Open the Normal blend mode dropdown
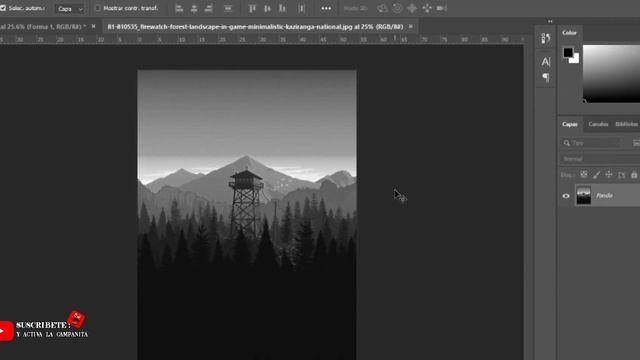This screenshot has height=360, width=640. coord(599,159)
